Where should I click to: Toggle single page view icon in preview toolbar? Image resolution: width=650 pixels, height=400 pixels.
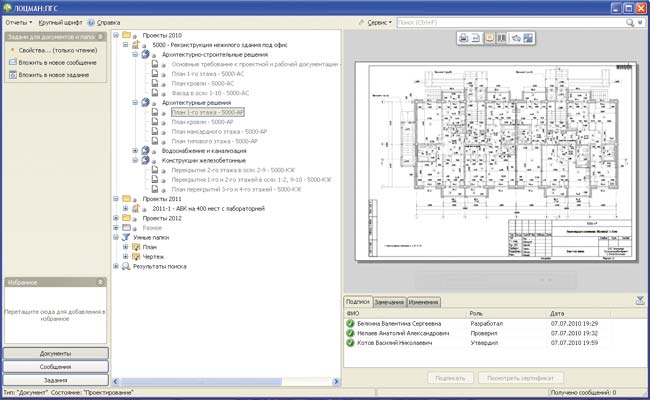click(490, 38)
